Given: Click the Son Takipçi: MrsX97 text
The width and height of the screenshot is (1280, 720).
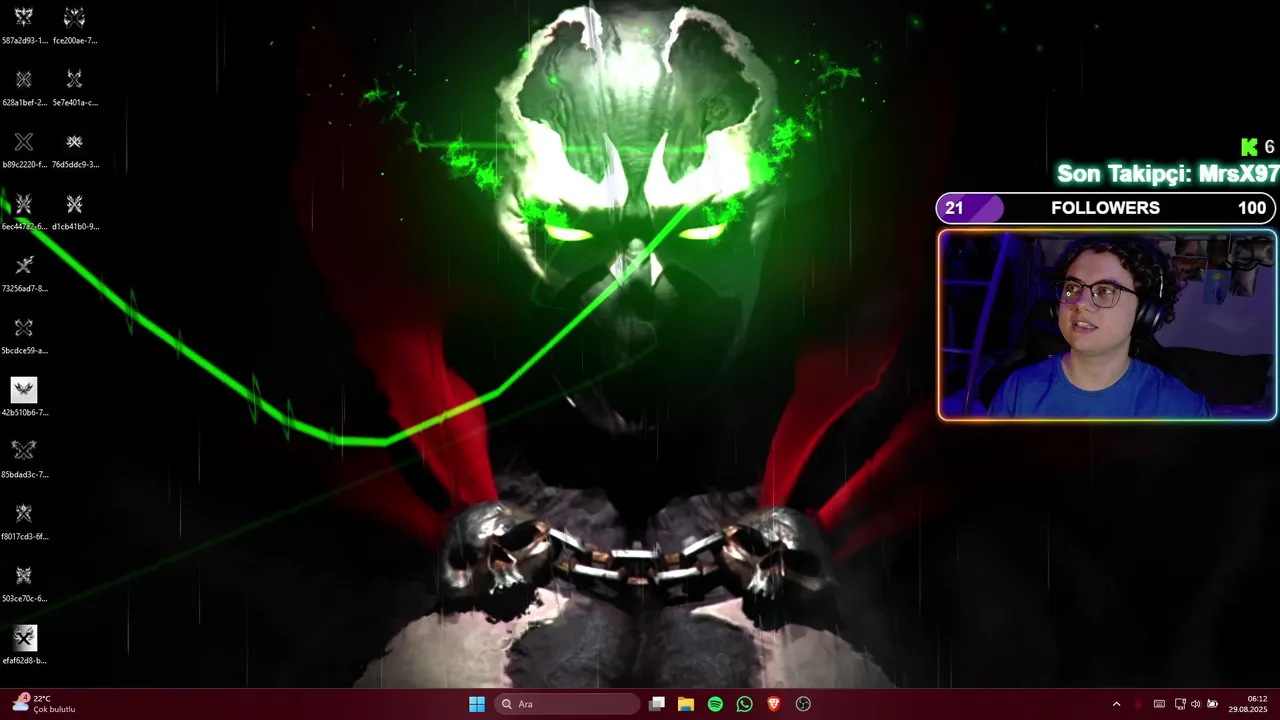Looking at the screenshot, I should click(1168, 174).
